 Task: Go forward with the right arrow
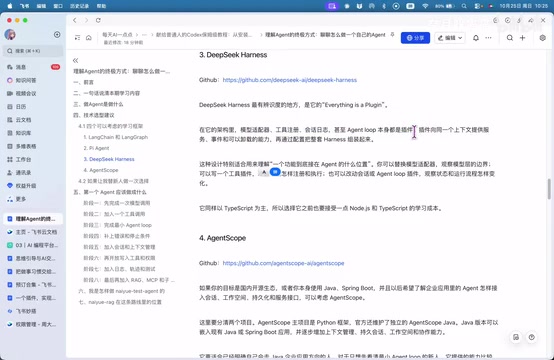[86, 20]
